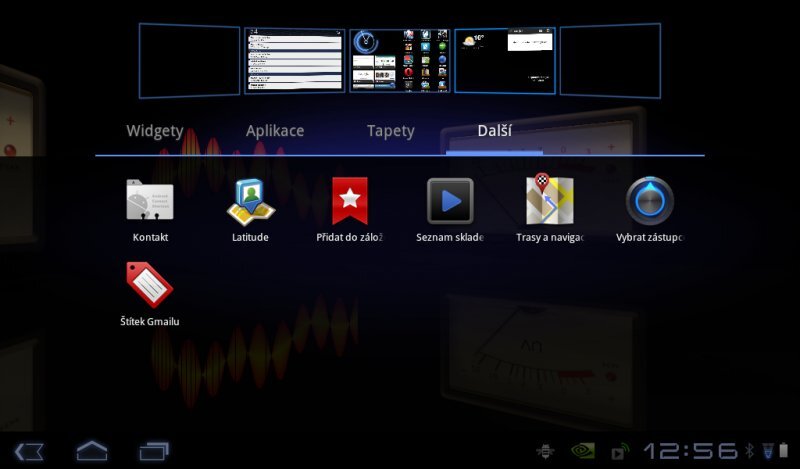This screenshot has width=800, height=469.
Task: Tap the battery status icon
Action: click(784, 451)
